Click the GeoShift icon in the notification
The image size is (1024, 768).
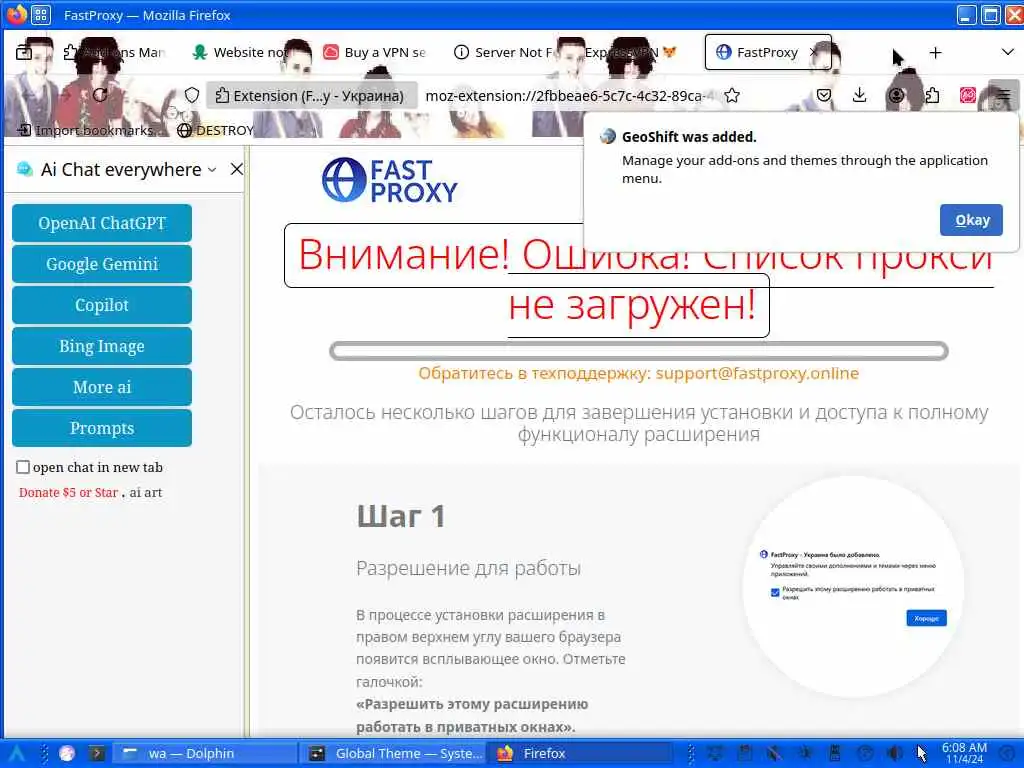[x=608, y=136]
